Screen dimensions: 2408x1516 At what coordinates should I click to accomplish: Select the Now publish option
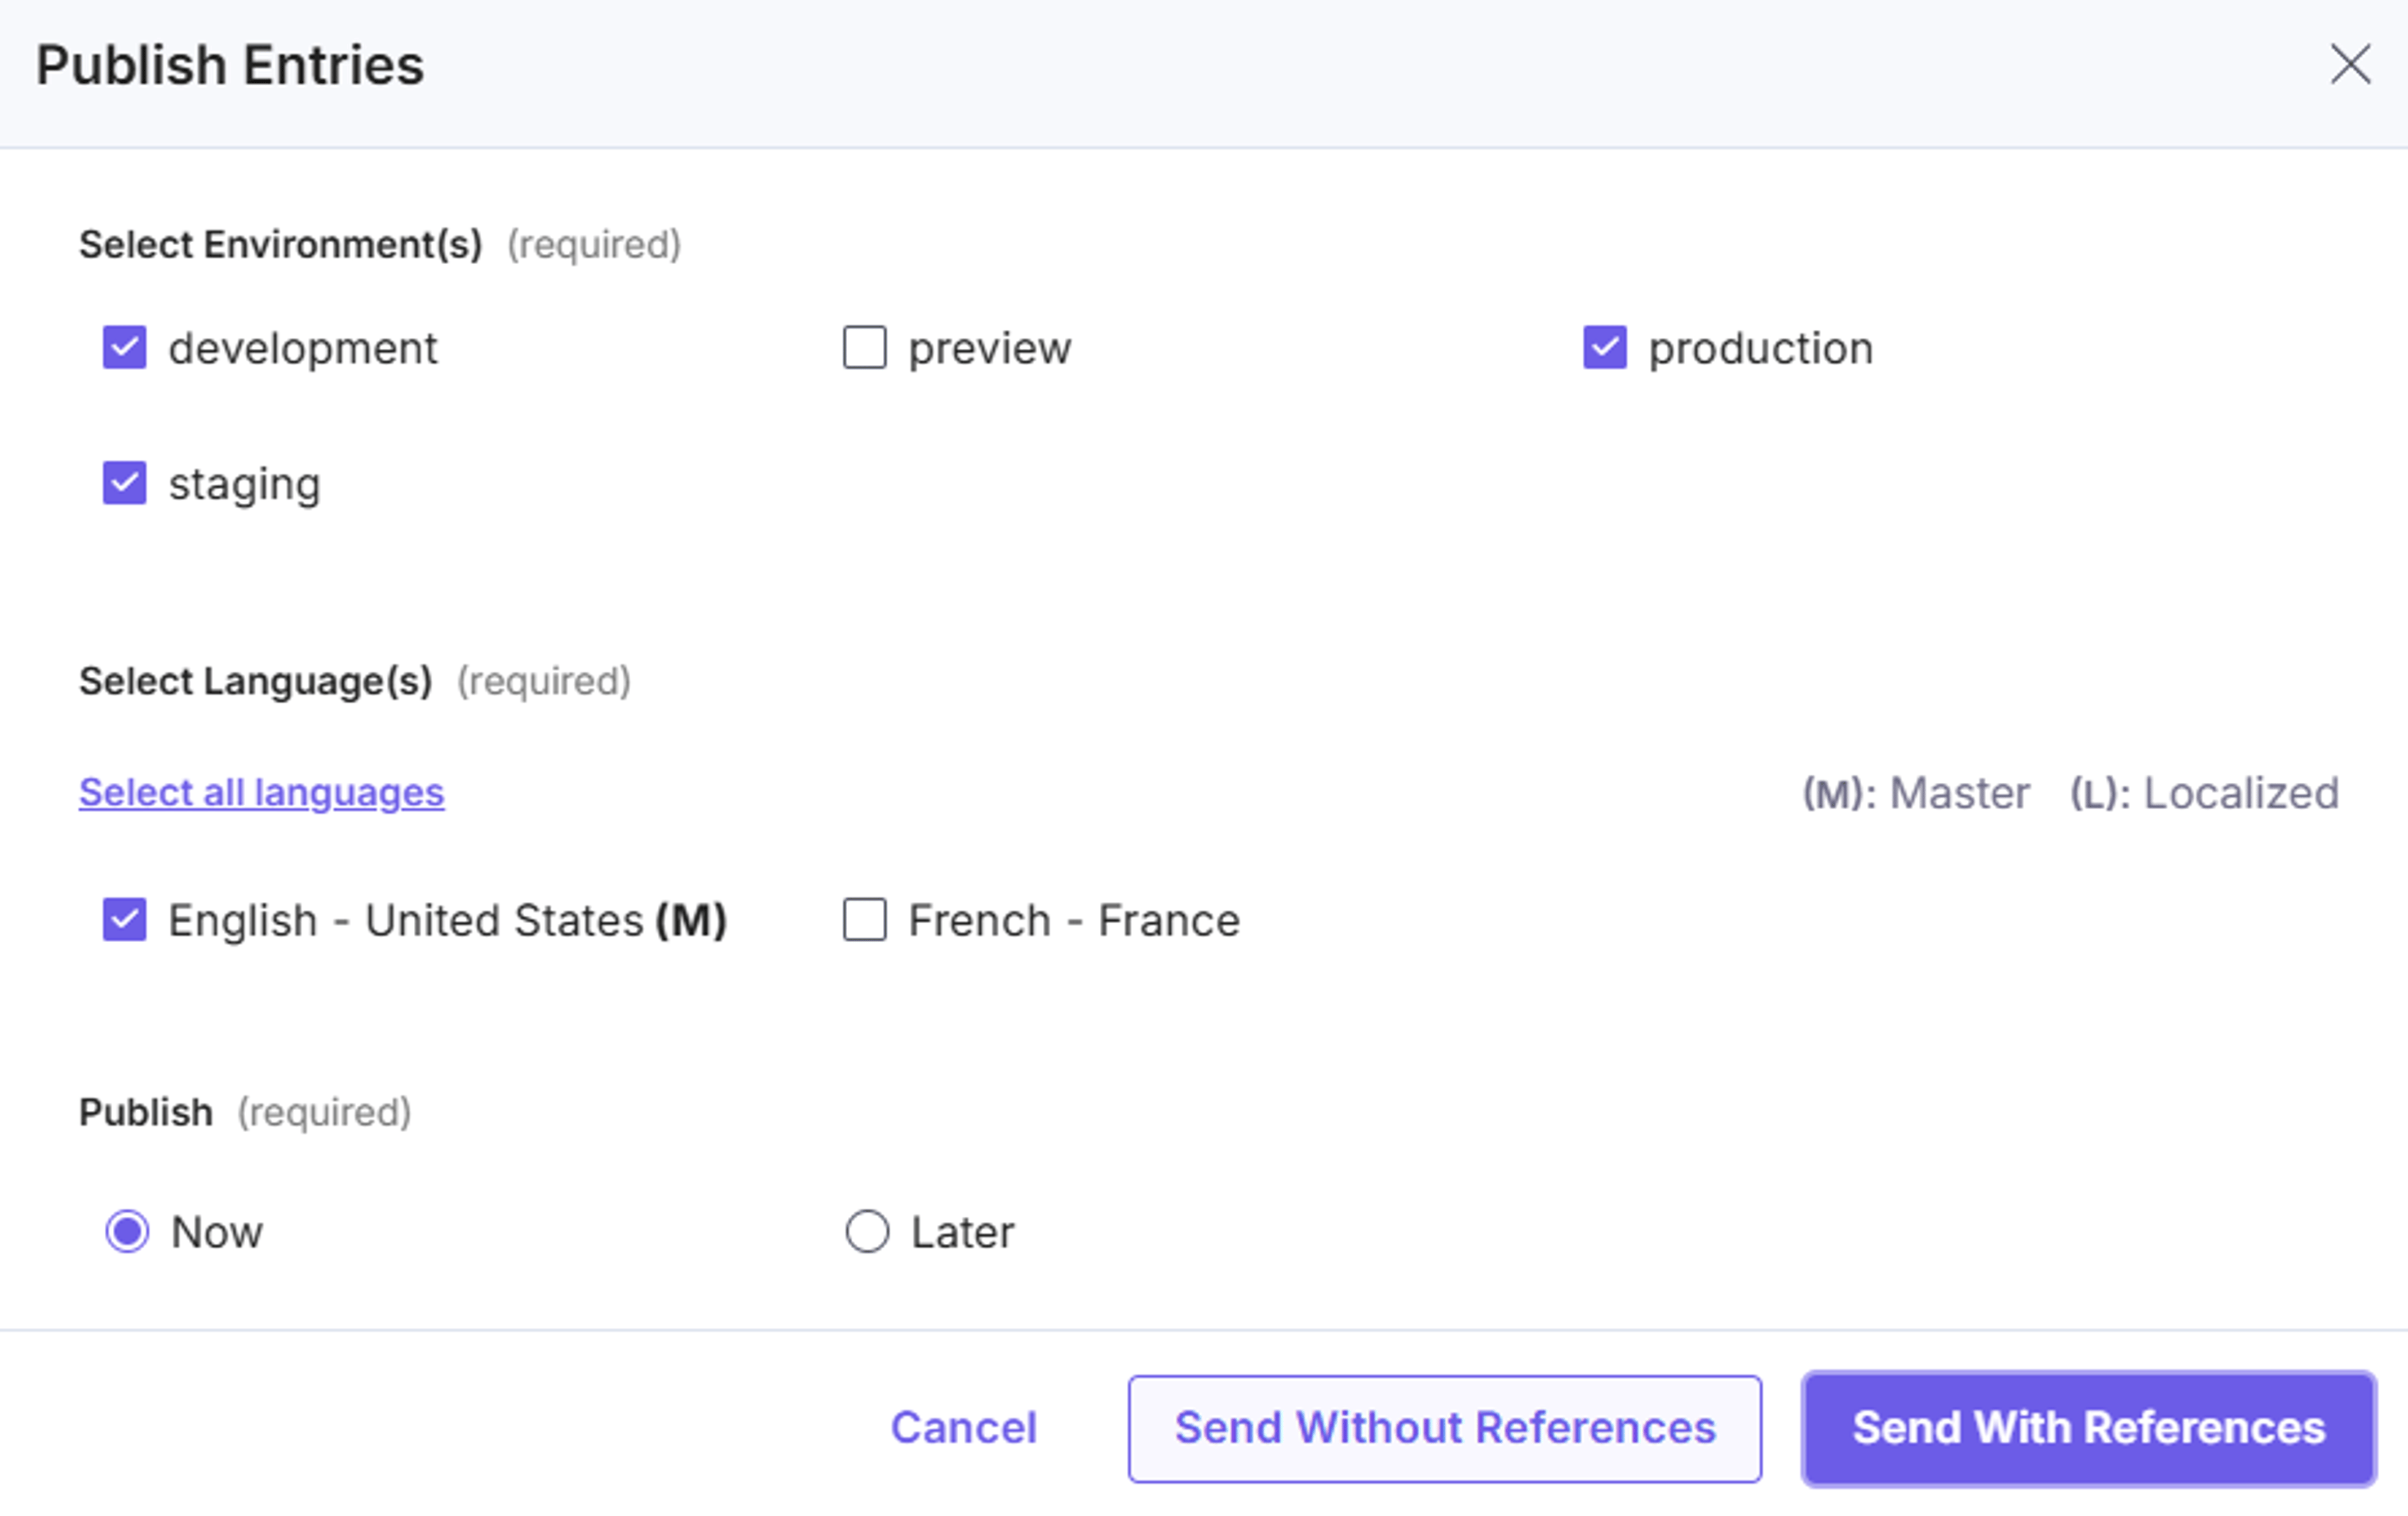(128, 1232)
